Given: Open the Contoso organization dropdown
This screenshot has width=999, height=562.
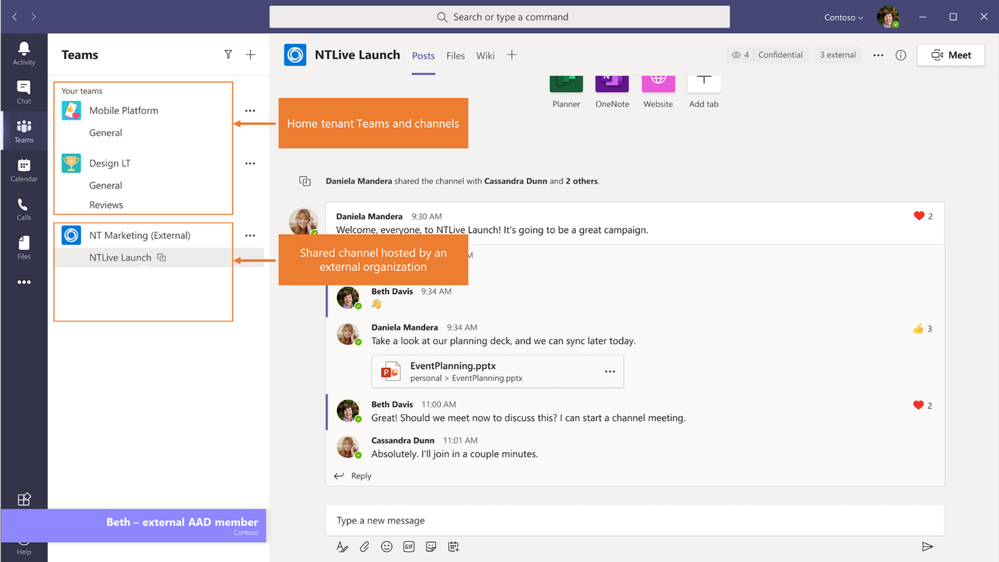Looking at the screenshot, I should pos(844,17).
